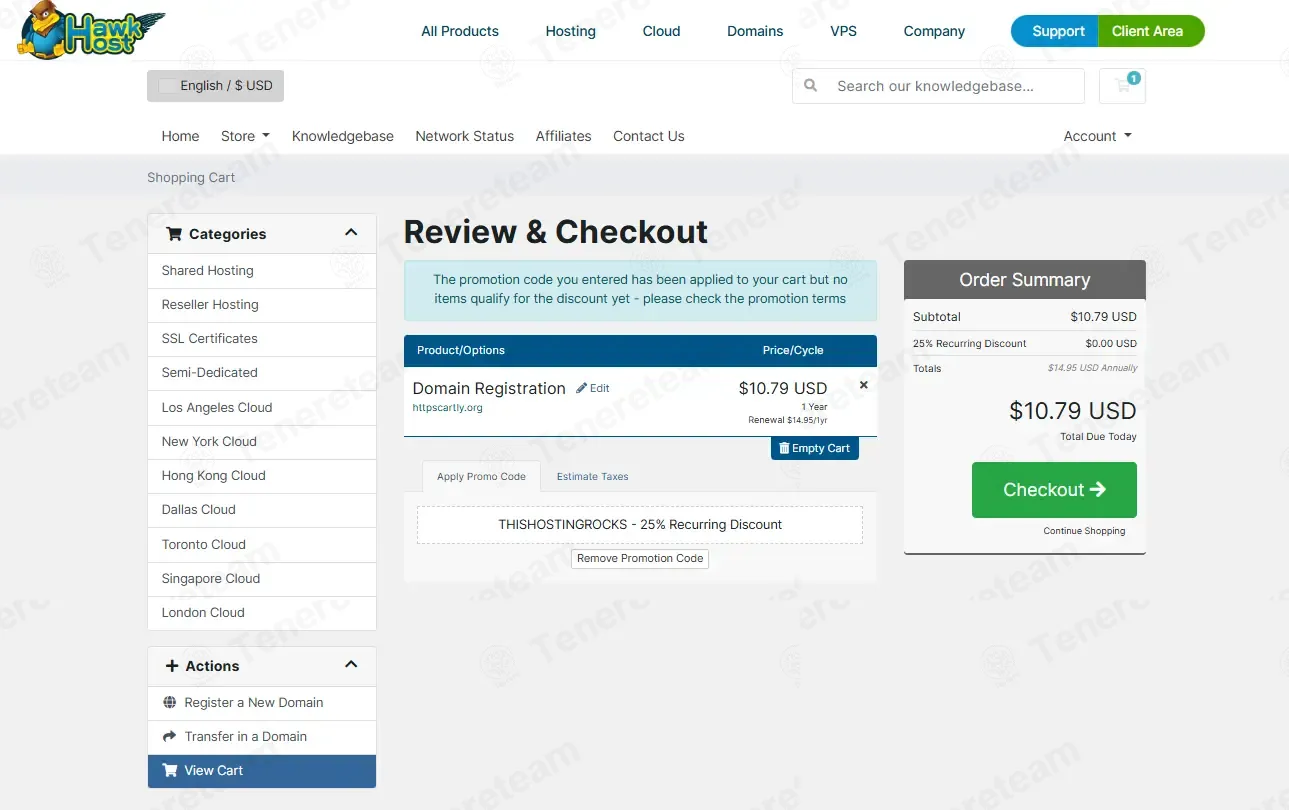
Task: Collapse the Categories panel chevron
Action: point(351,232)
